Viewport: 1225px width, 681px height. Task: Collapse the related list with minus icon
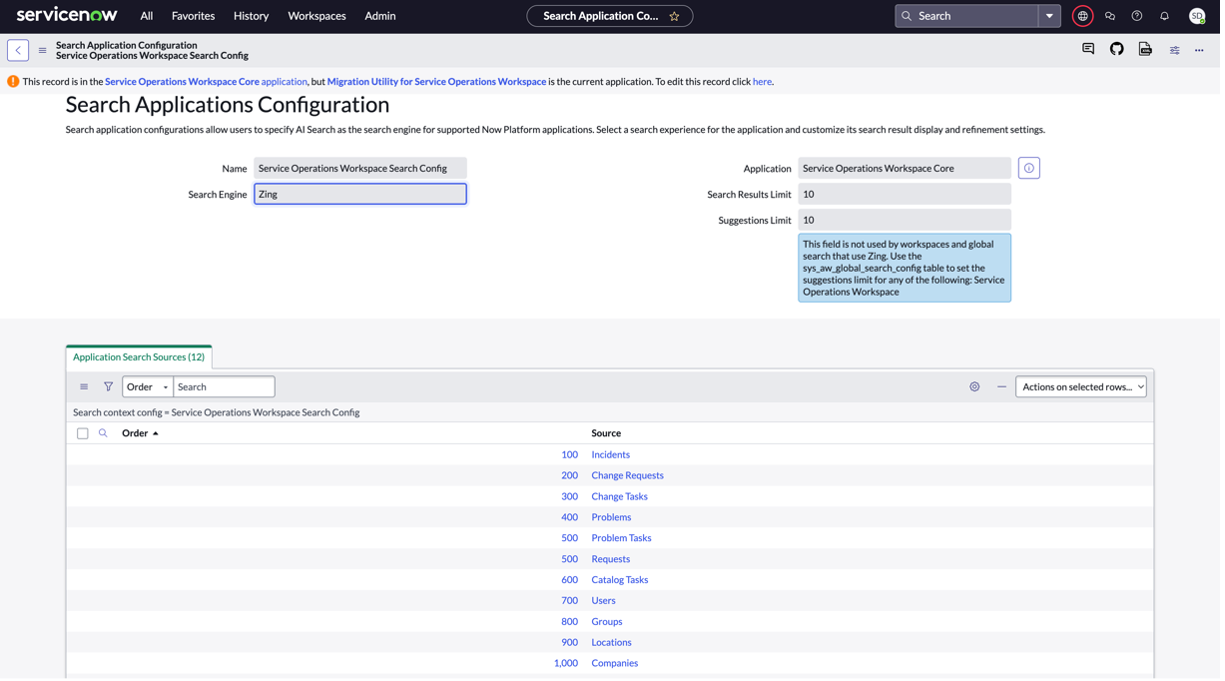[x=1005, y=388]
